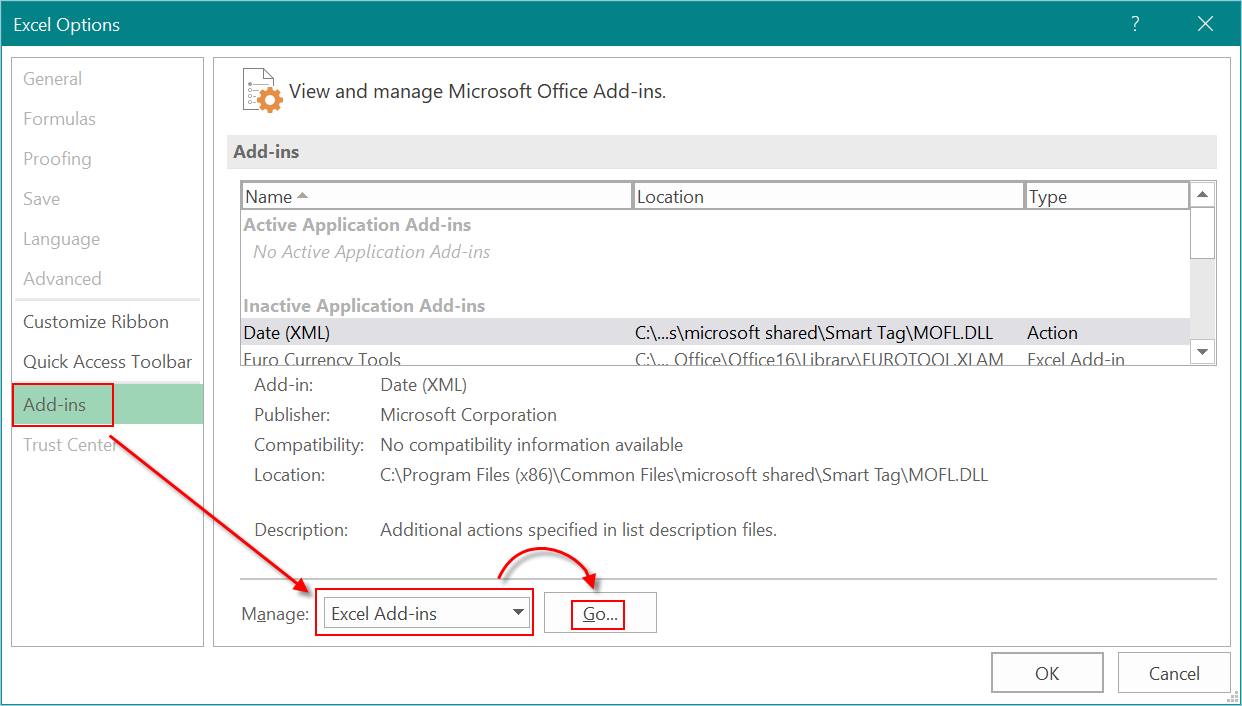Sort list by the Location column header
Viewport: 1242px width, 706px height.
[828, 196]
